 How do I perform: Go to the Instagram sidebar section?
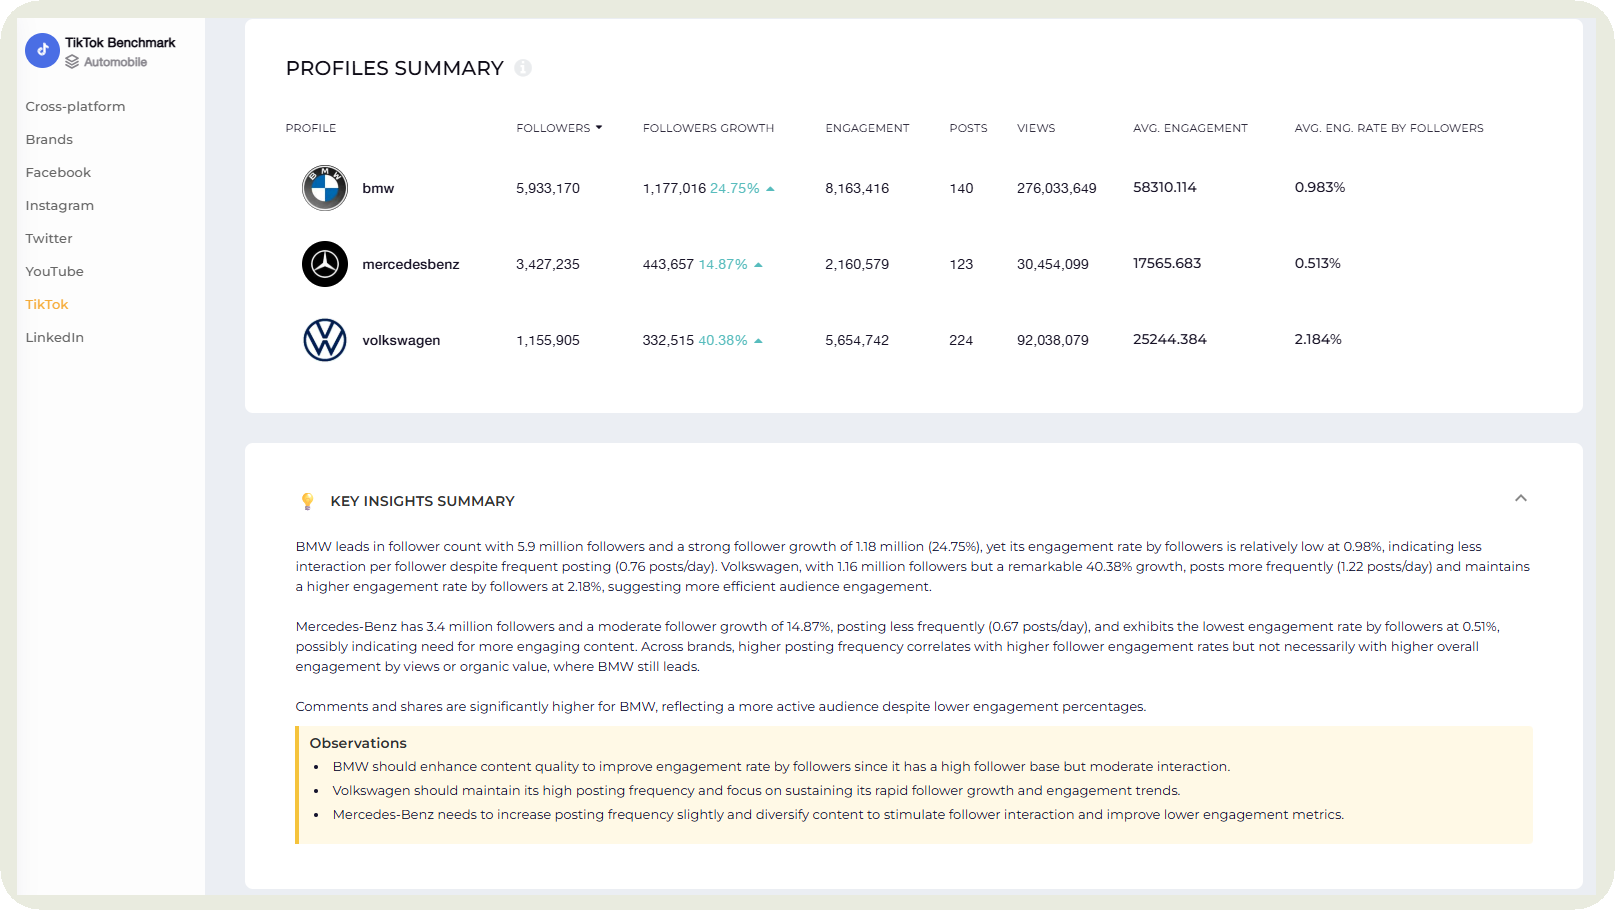pyautogui.click(x=60, y=205)
